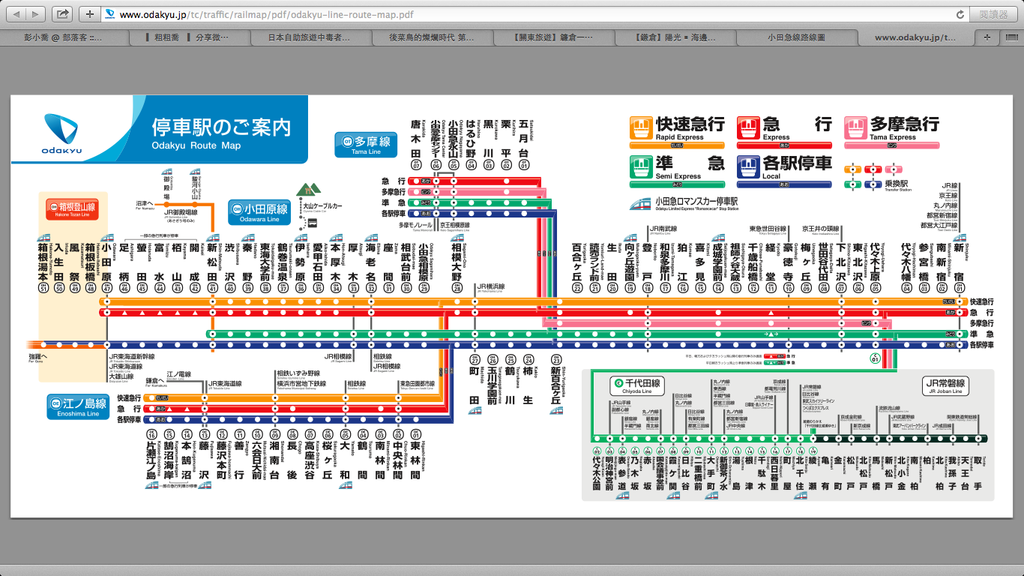Click the site favicon in address bar
The height and width of the screenshot is (576, 1024).
110,14
